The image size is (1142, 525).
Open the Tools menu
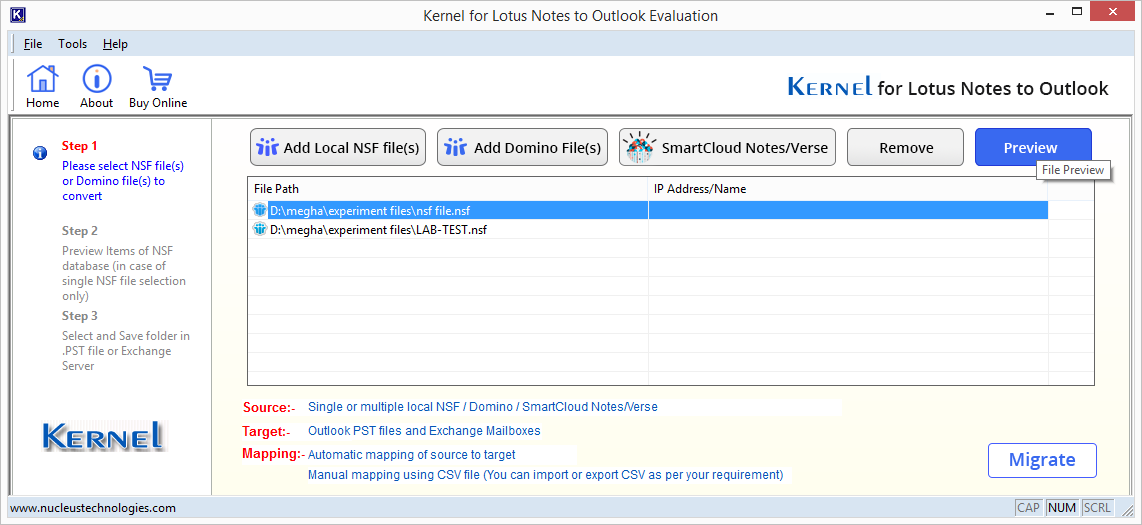pos(73,44)
